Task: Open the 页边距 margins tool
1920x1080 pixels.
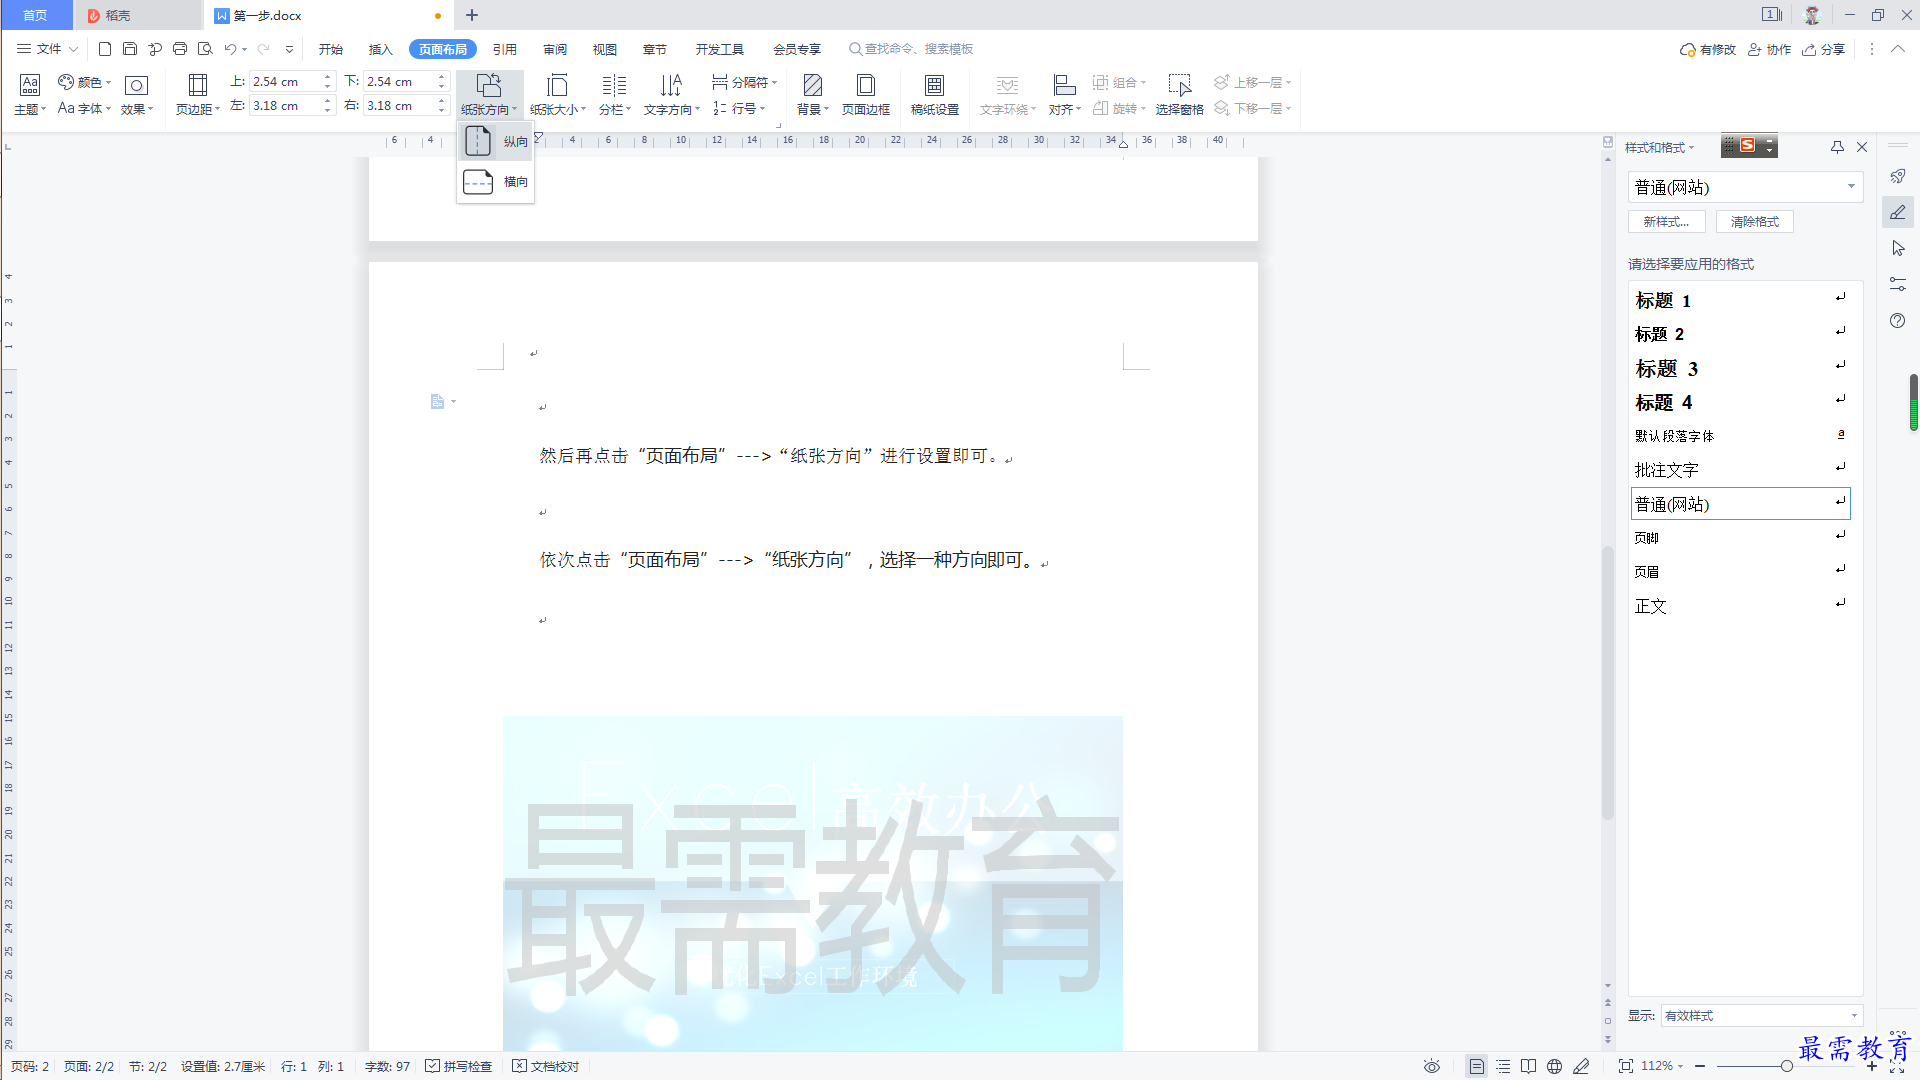Action: pyautogui.click(x=198, y=95)
